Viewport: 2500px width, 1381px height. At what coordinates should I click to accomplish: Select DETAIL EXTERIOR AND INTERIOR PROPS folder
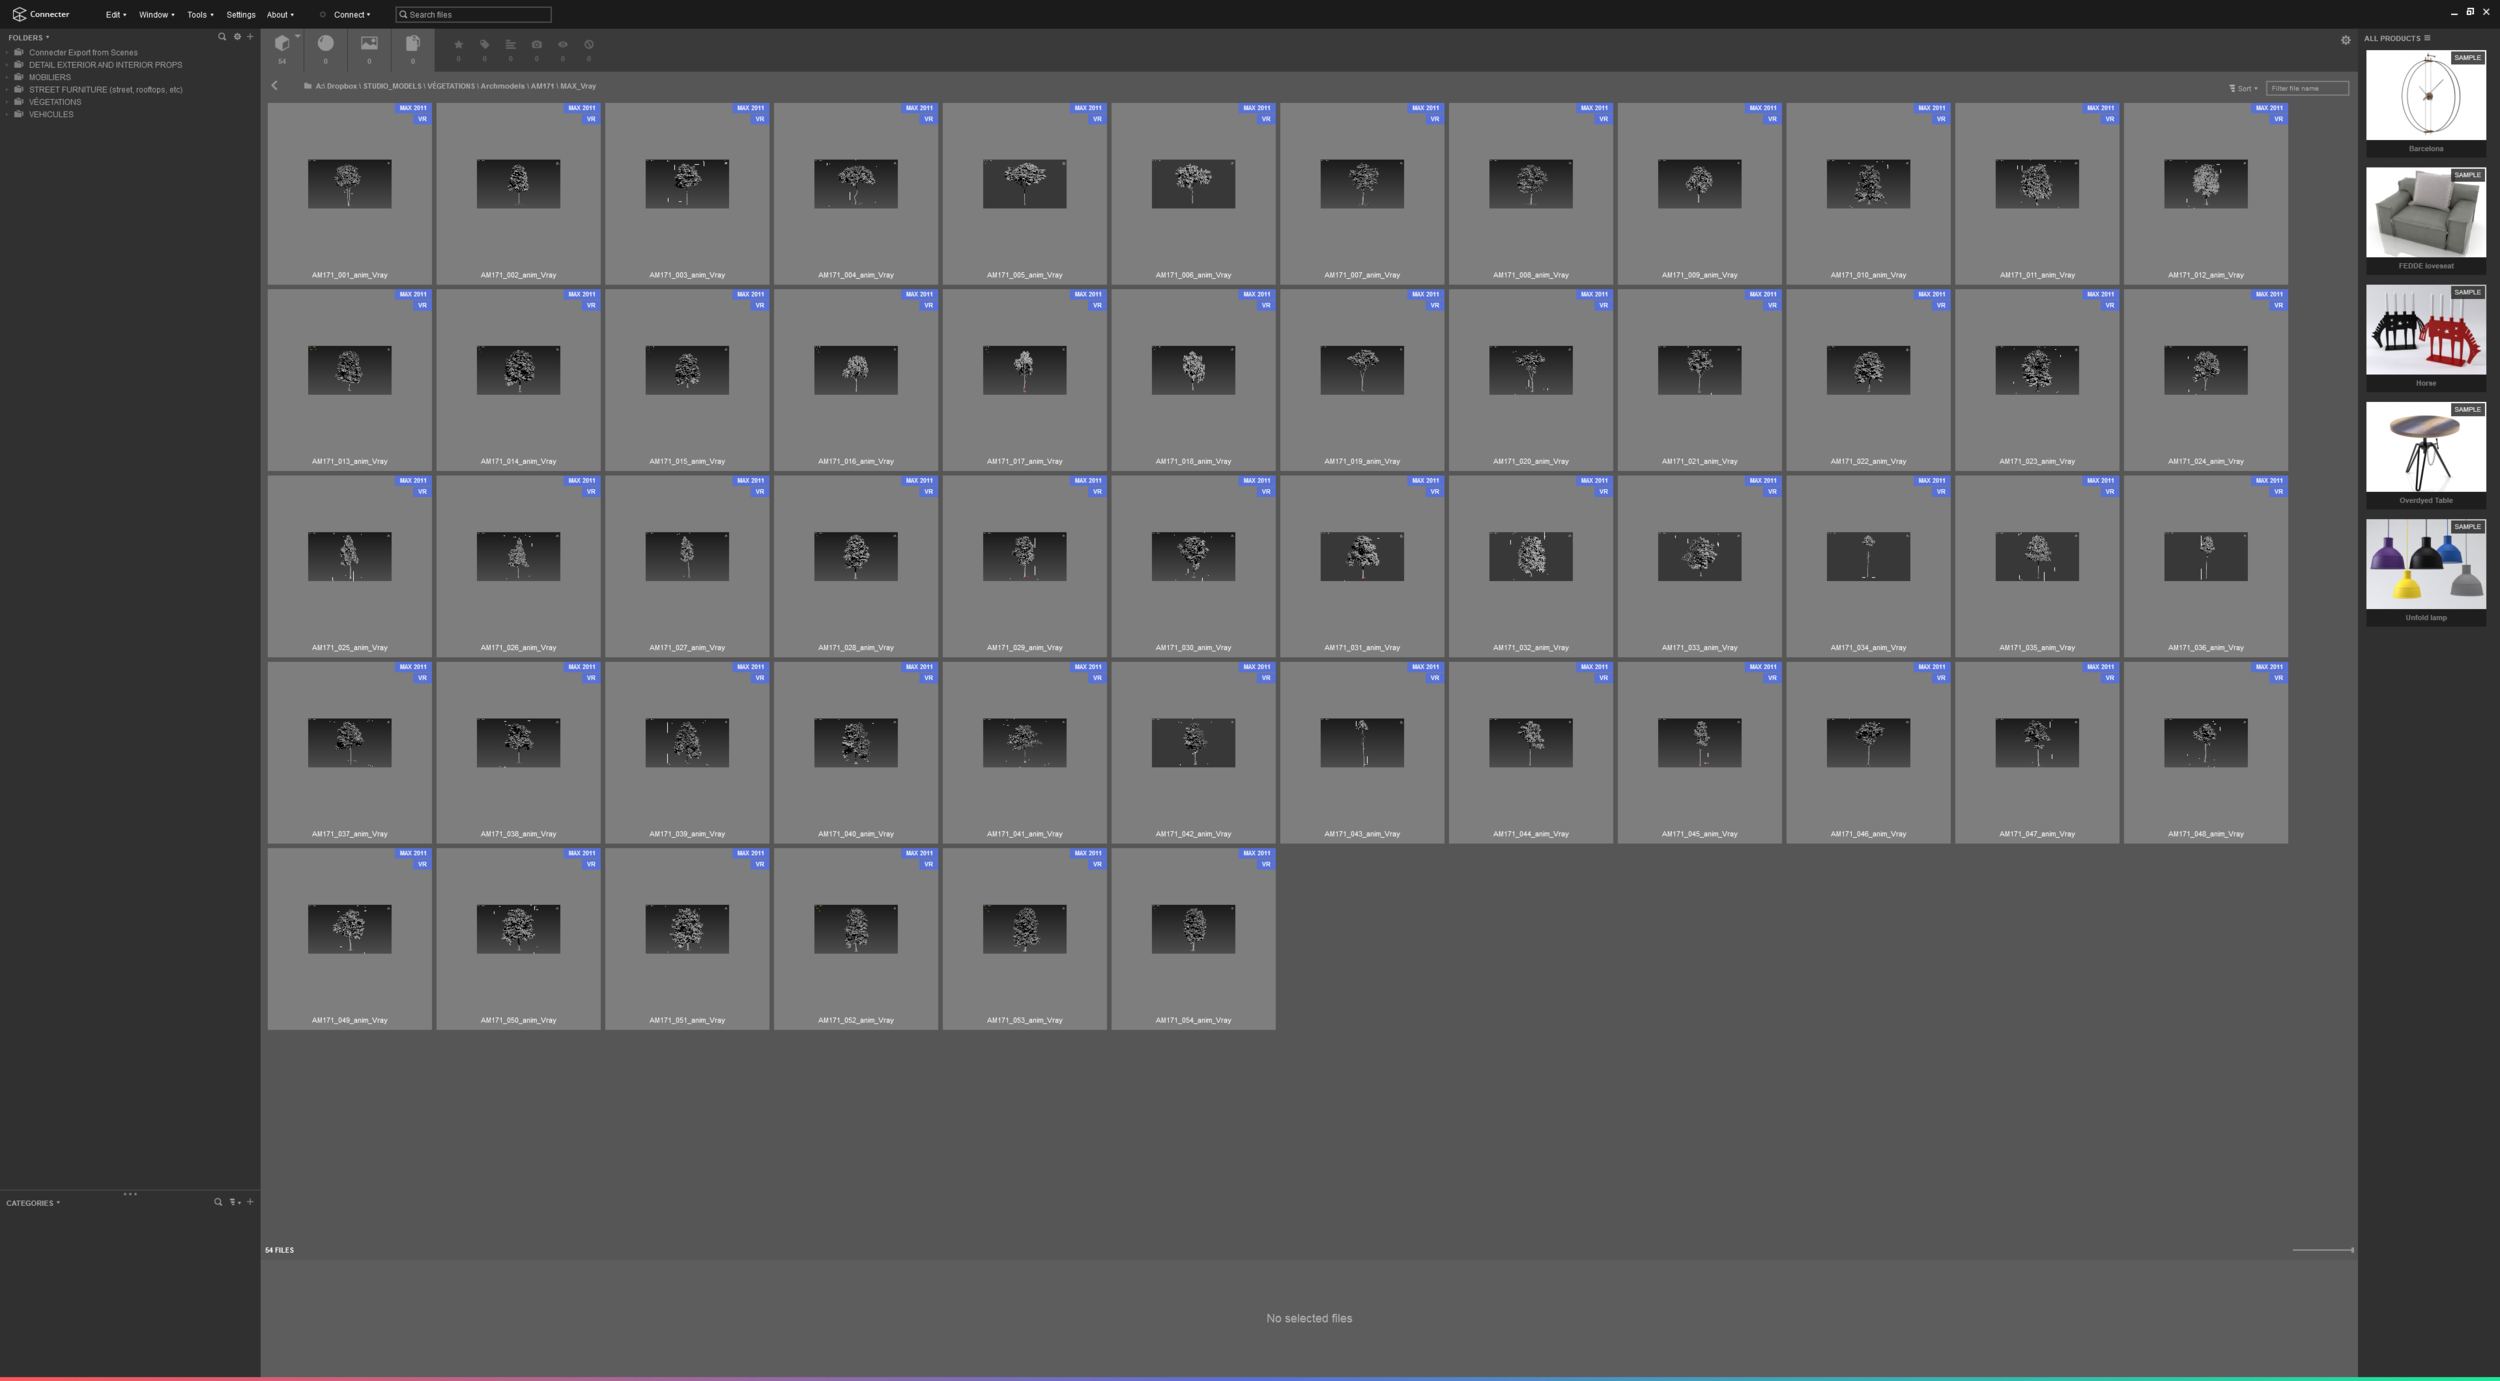pos(105,65)
